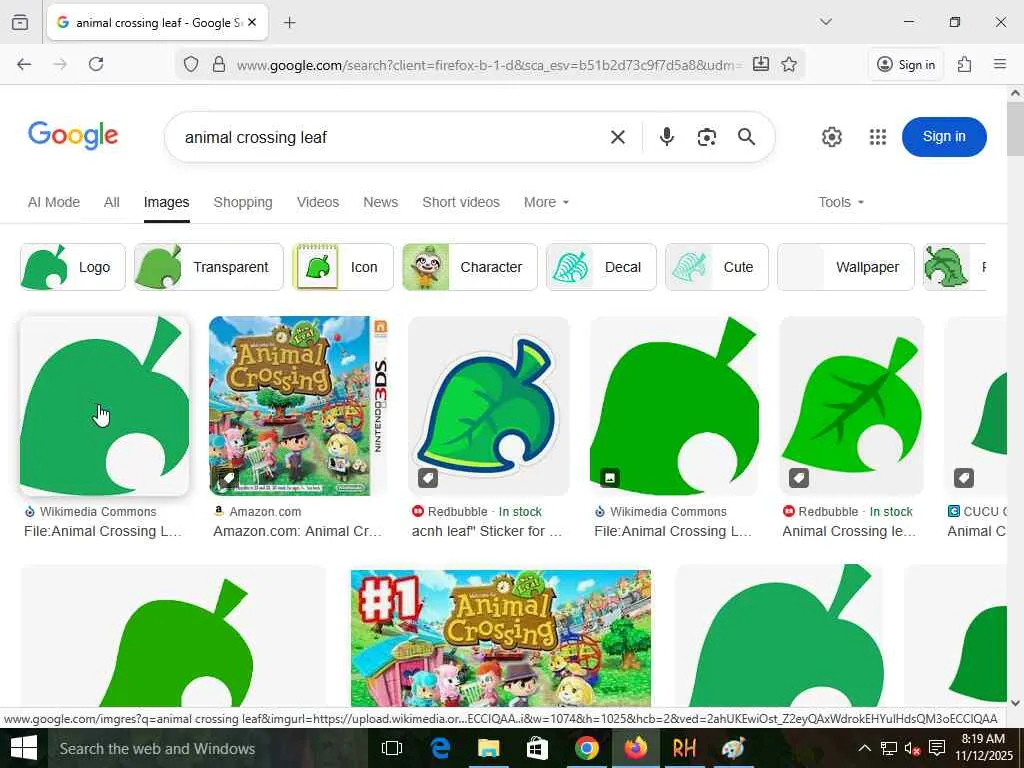Open the Firefox extensions icon
1024x768 pixels.
[x=964, y=64]
